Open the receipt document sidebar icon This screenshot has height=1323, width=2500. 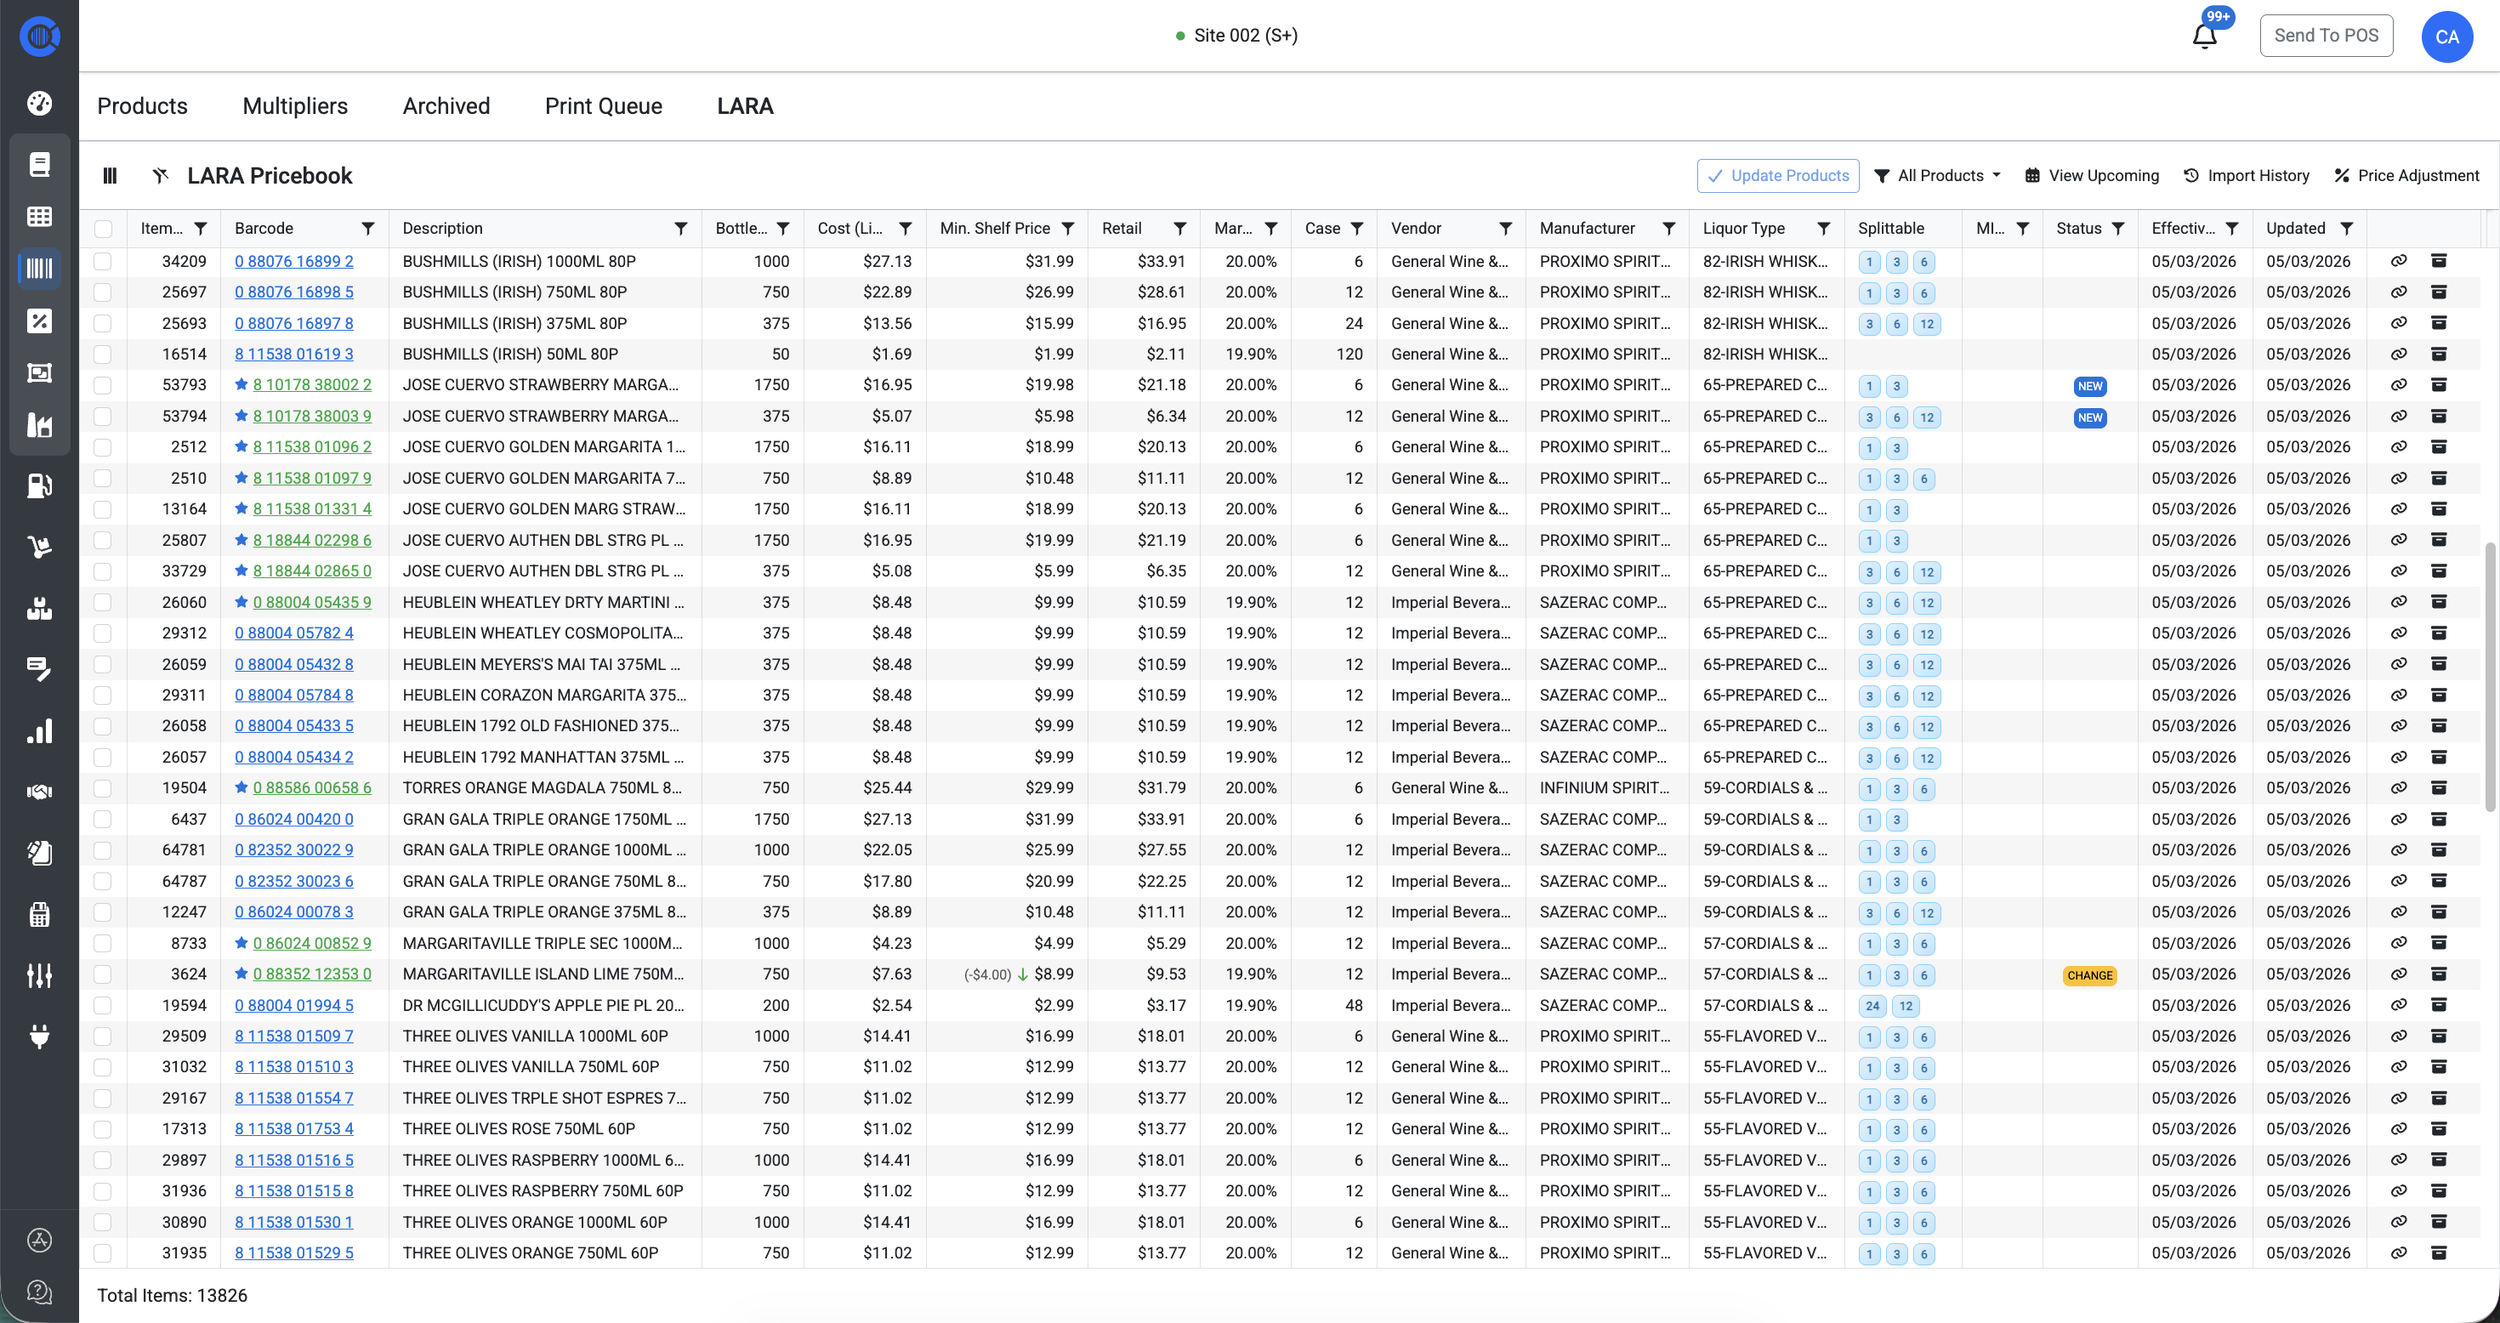(x=39, y=164)
